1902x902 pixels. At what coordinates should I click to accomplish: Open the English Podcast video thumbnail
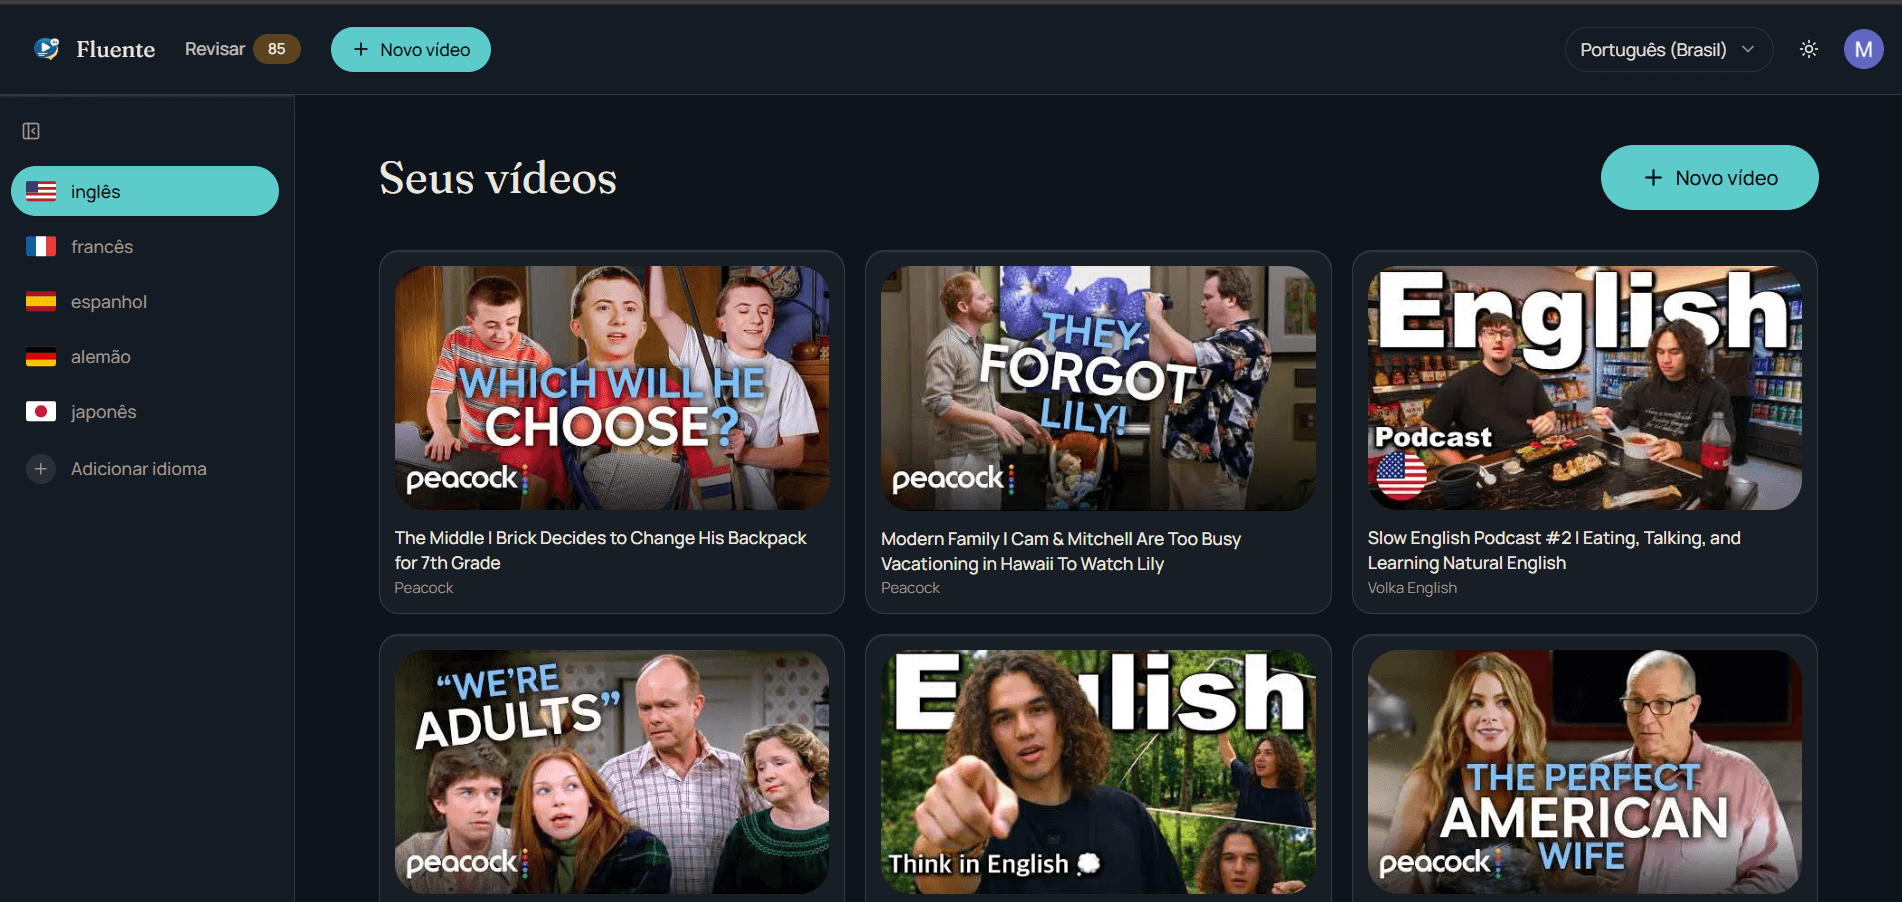(x=1585, y=388)
